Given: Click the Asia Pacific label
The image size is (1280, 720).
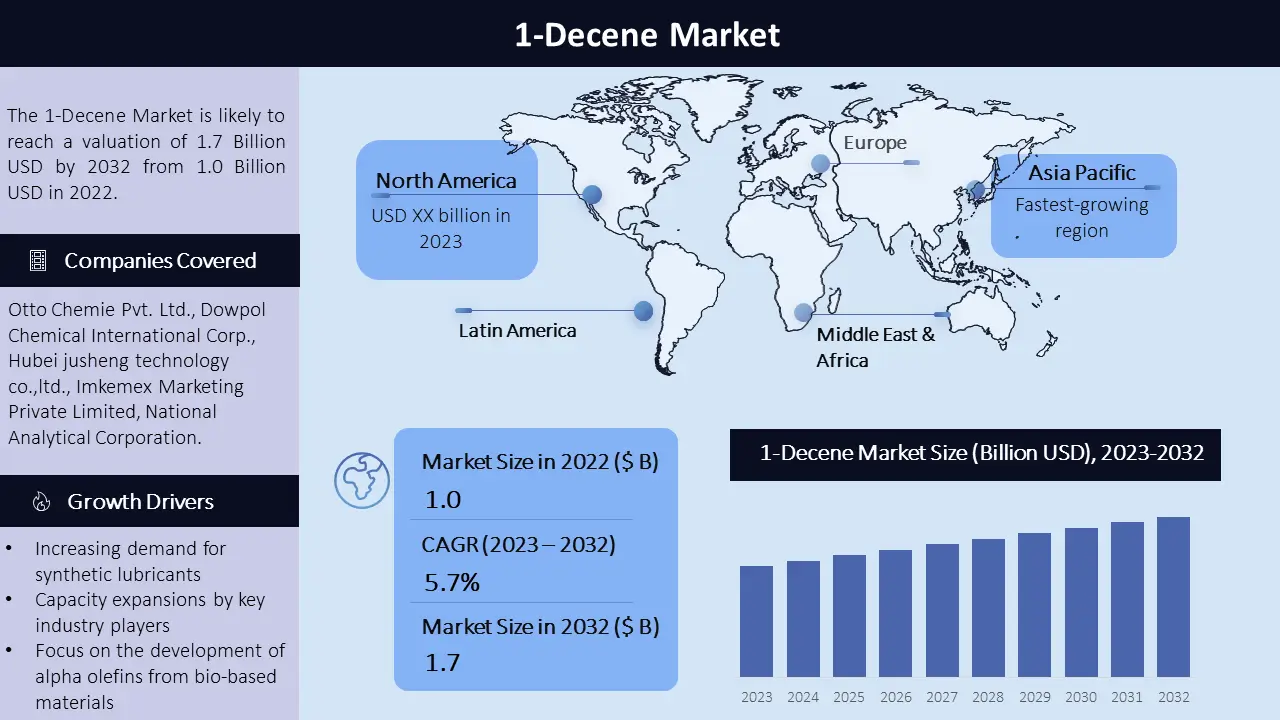Looking at the screenshot, I should (1082, 173).
